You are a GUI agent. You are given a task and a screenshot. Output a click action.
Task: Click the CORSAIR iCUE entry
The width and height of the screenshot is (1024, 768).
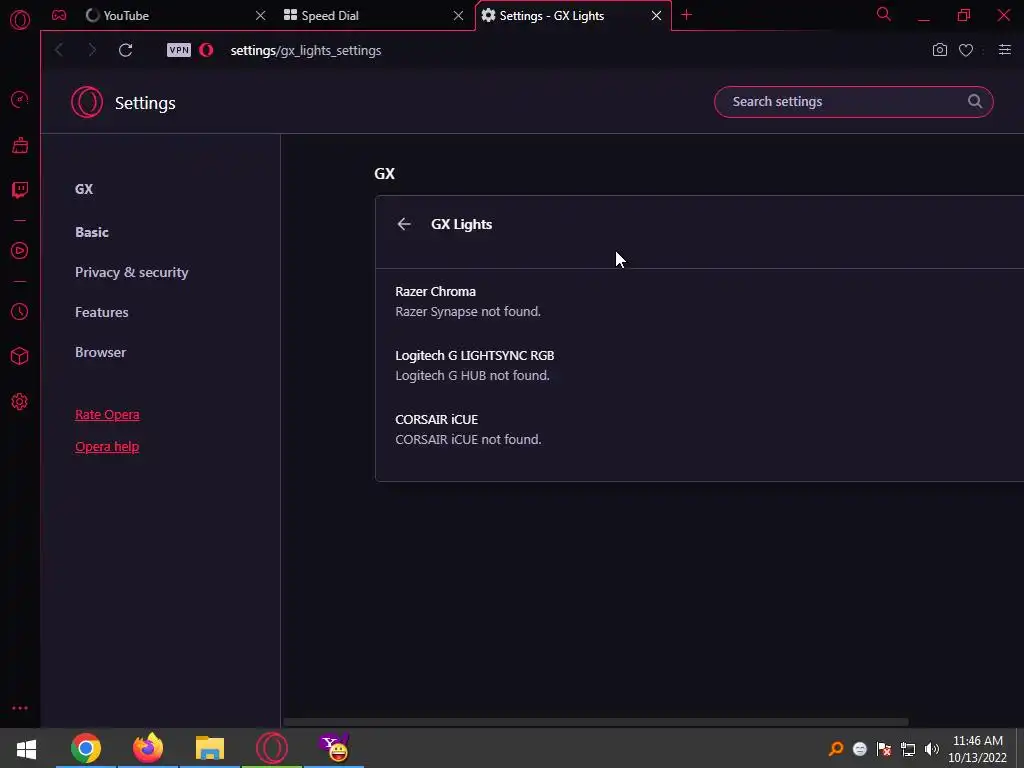pyautogui.click(x=437, y=419)
